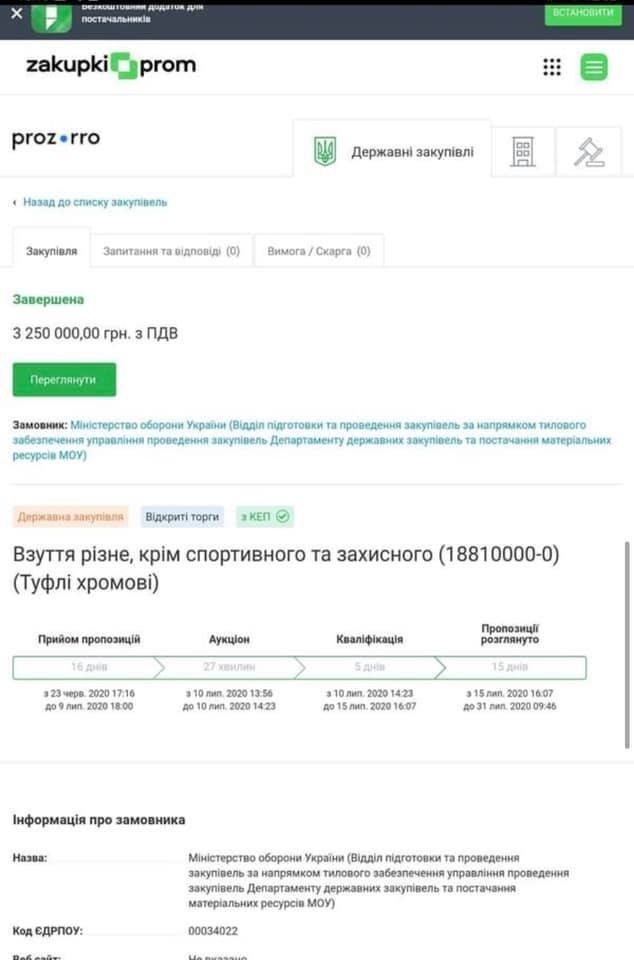
Task: Go back via Назад до списку закупівель
Action: coord(94,202)
